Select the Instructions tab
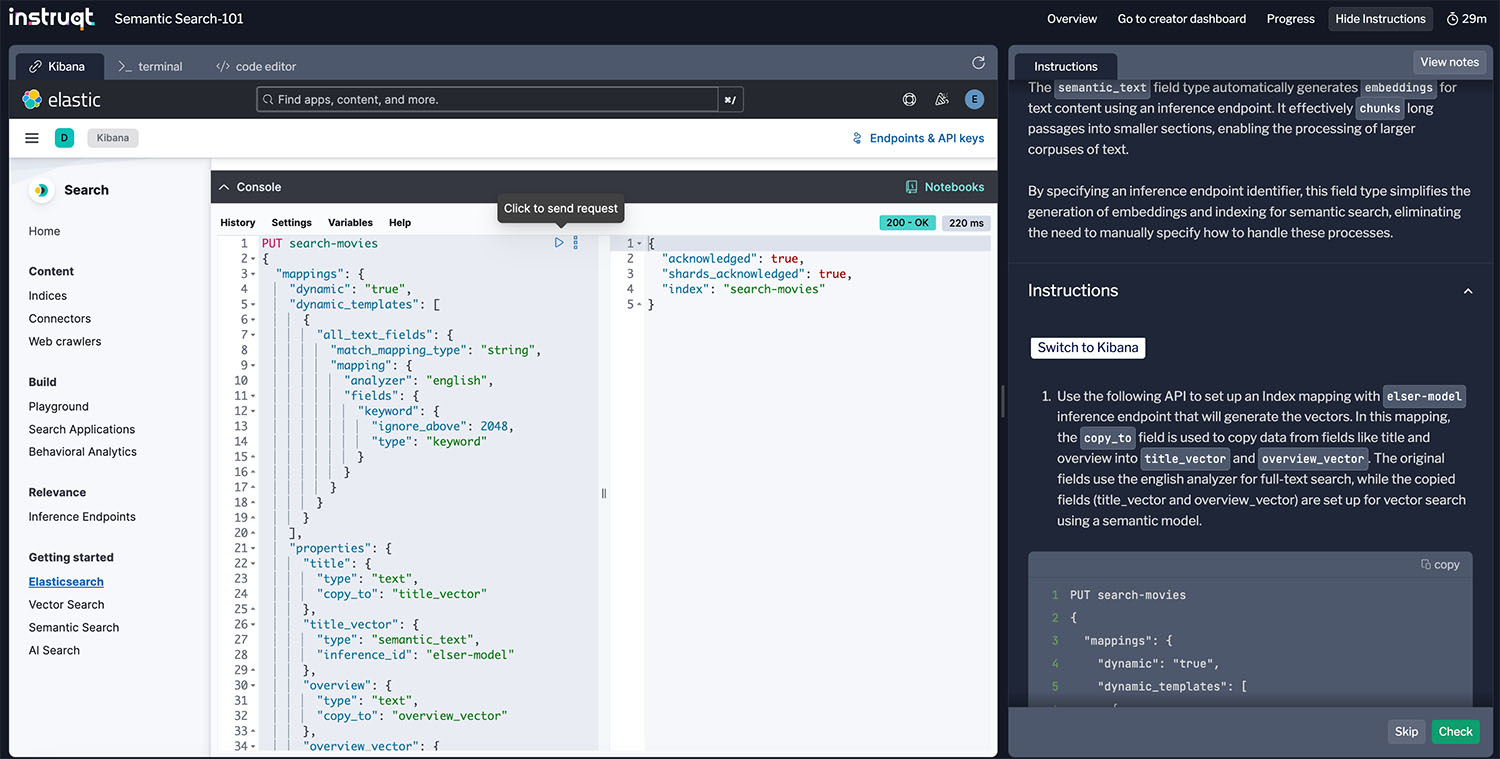 point(1066,66)
